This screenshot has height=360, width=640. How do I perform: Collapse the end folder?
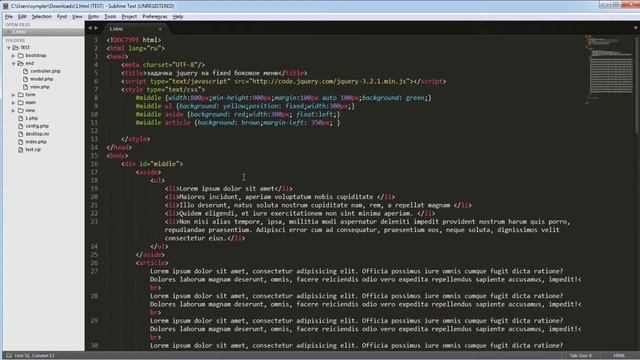coord(13,64)
